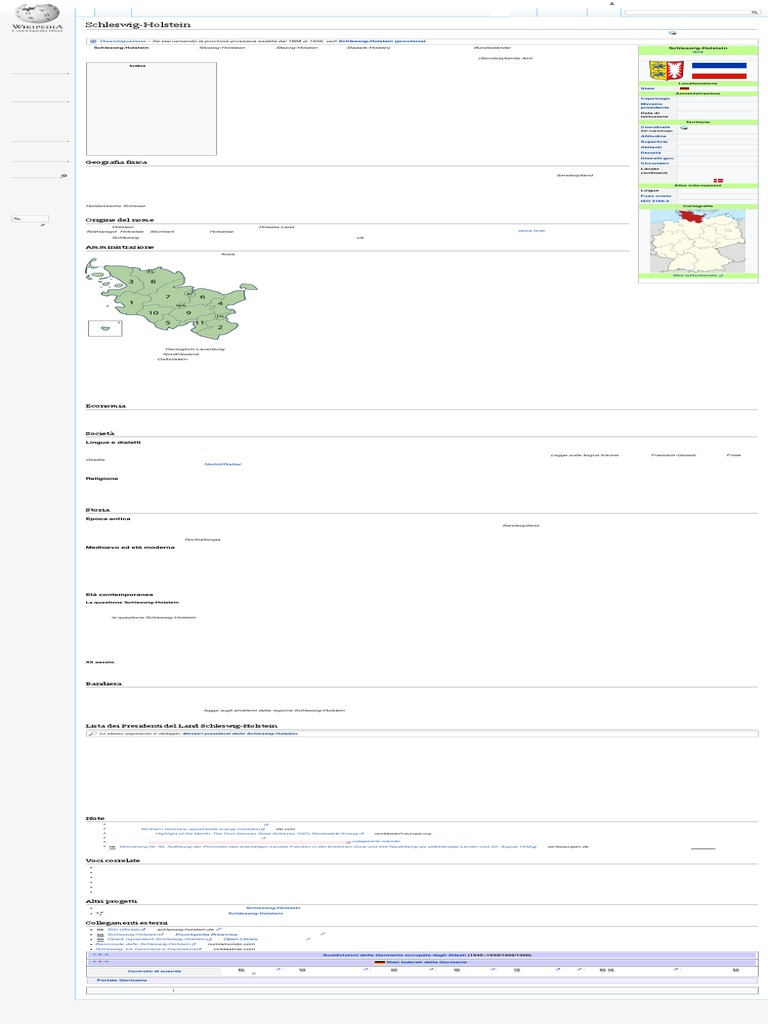Image resolution: width=768 pixels, height=1024 pixels.
Task: Click the disambiguation icon in the hatnote
Action: [92, 41]
